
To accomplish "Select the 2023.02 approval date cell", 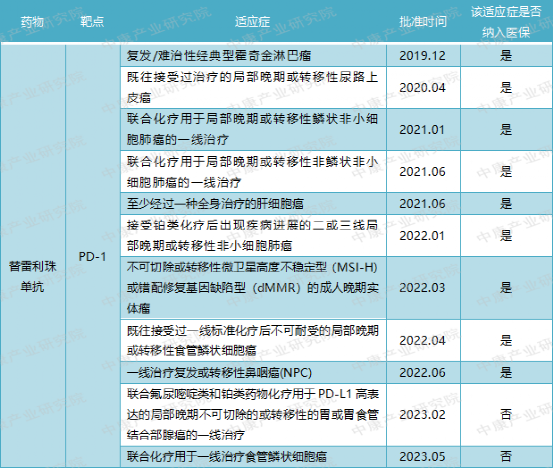I will pos(423,415).
